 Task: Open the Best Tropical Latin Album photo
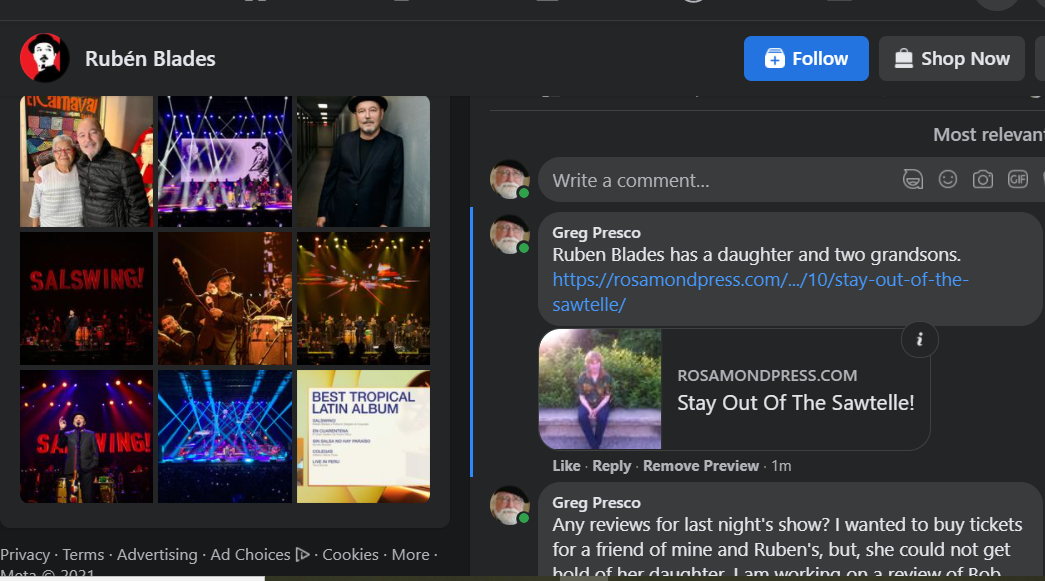363,436
